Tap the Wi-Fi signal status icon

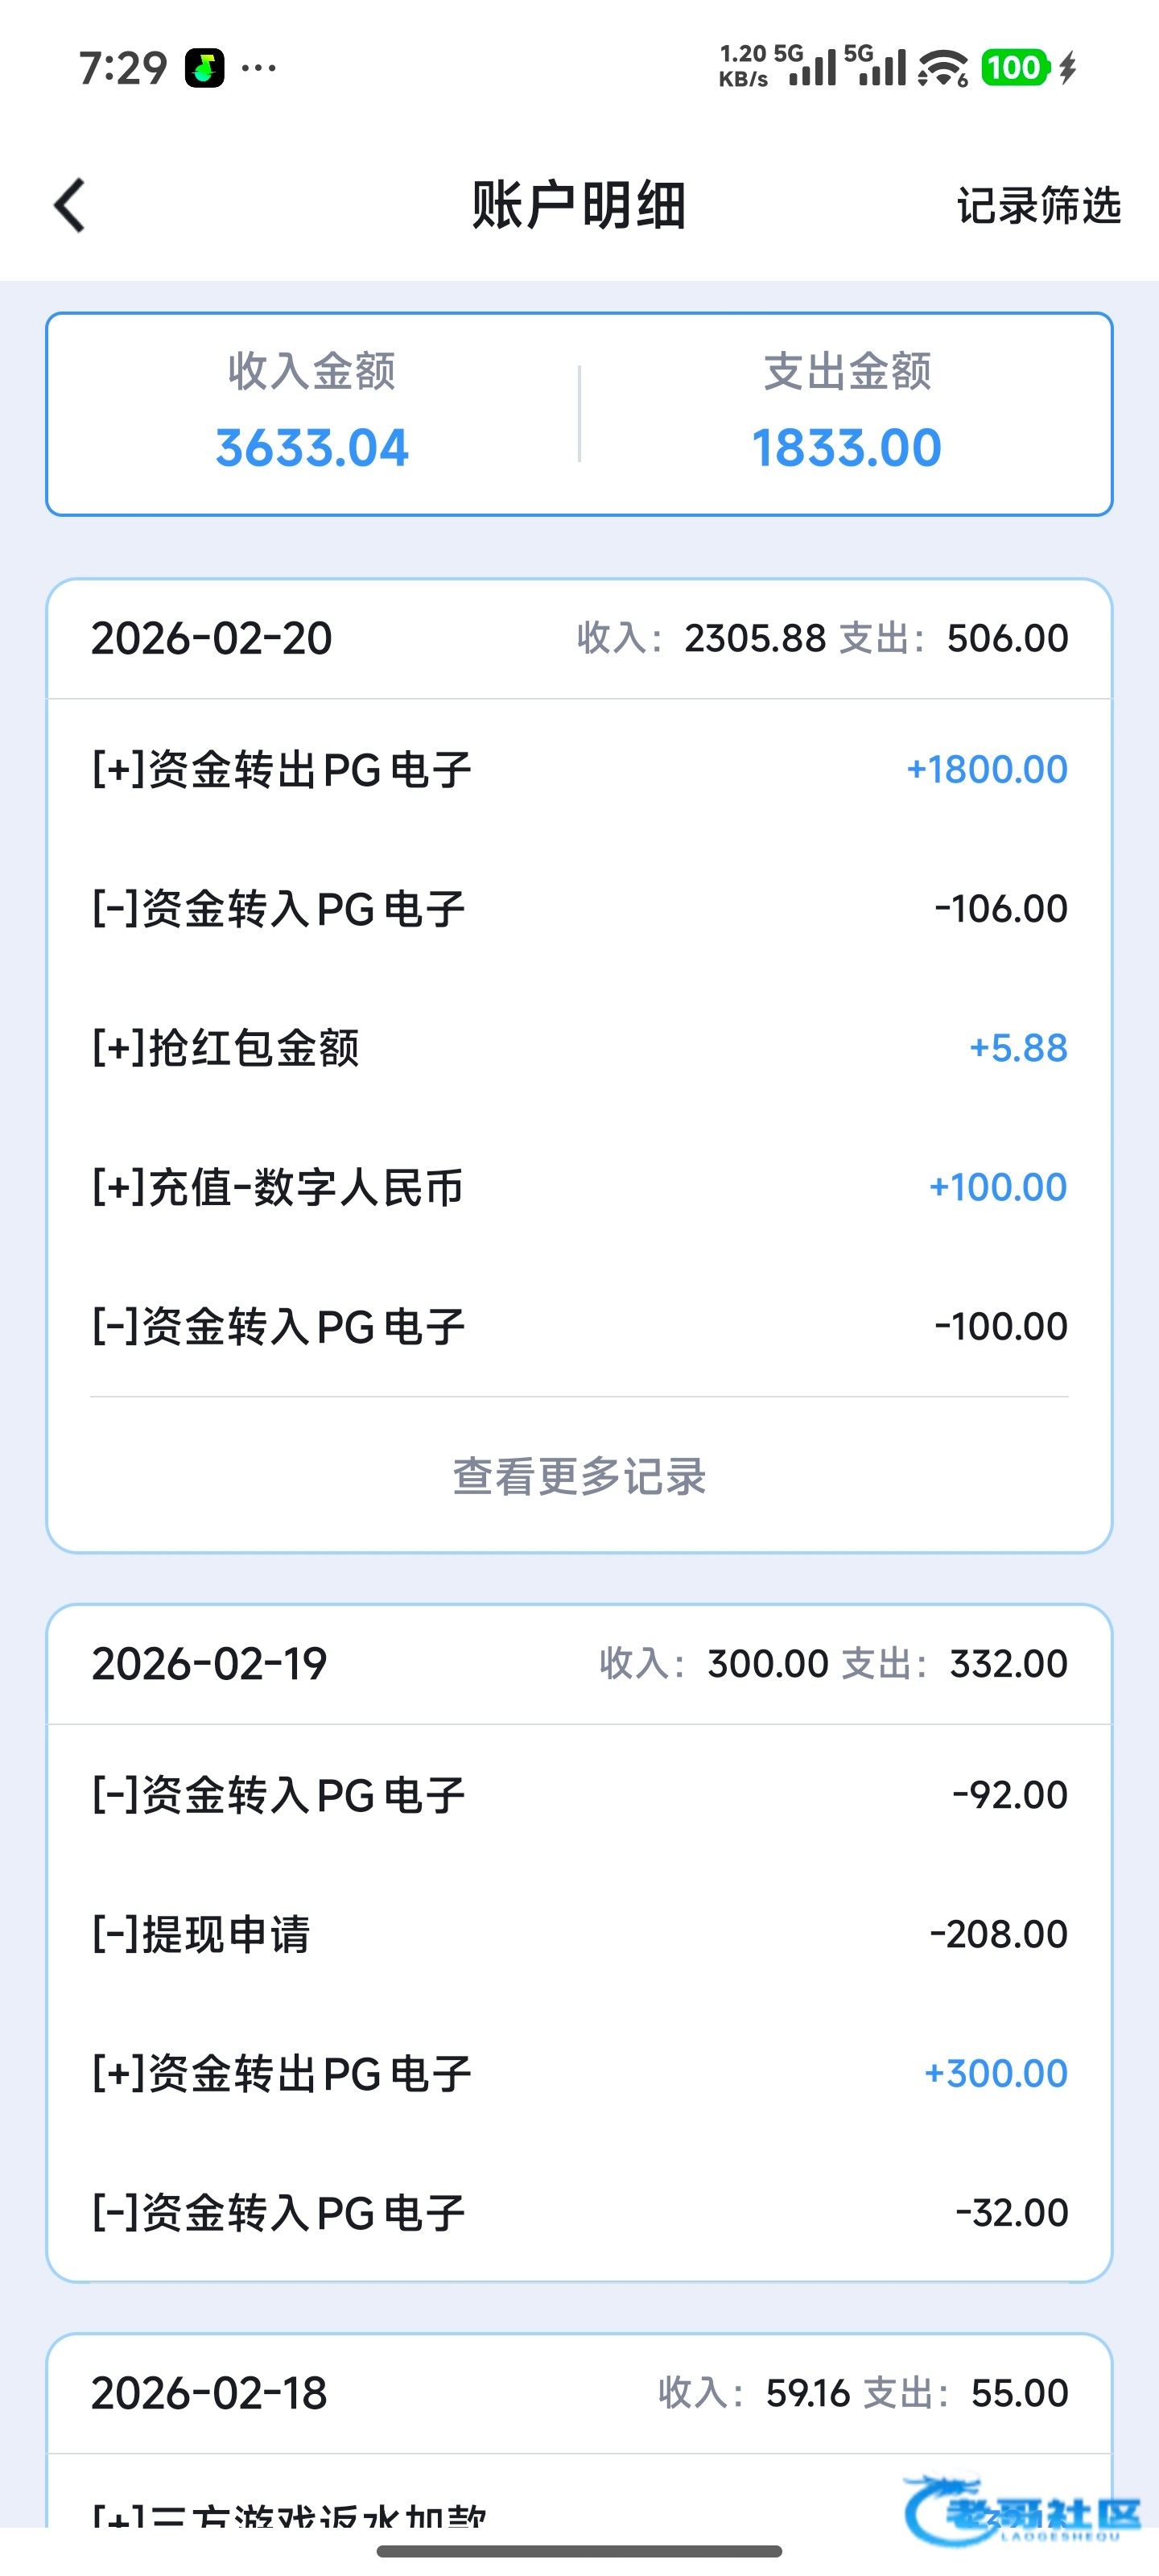(x=942, y=68)
